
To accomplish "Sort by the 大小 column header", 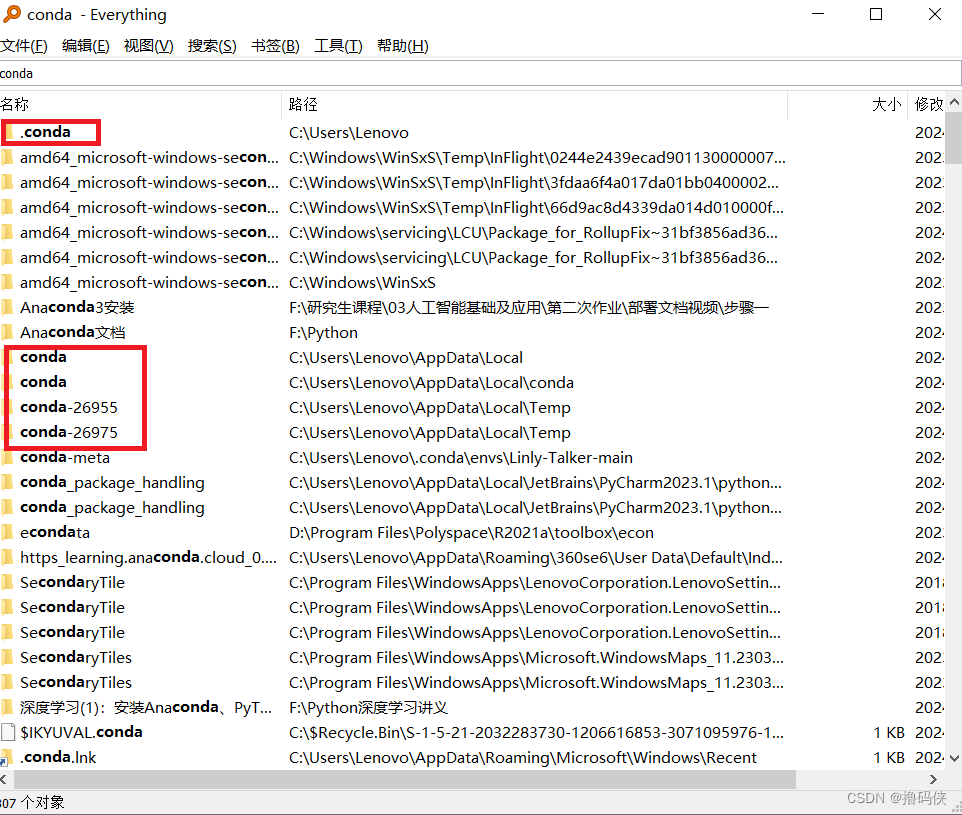I will tap(848, 104).
